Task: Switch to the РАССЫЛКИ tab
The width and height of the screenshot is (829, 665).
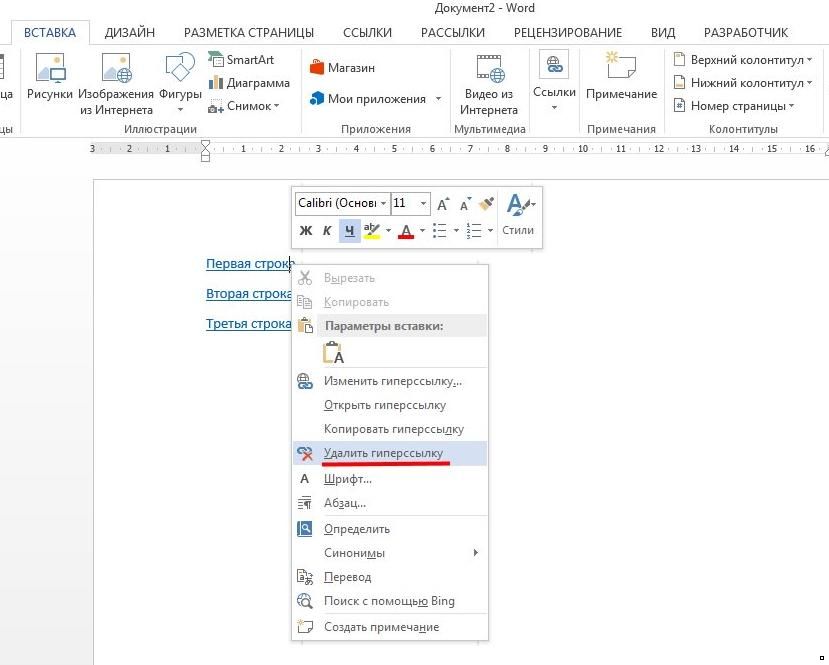Action: (453, 33)
